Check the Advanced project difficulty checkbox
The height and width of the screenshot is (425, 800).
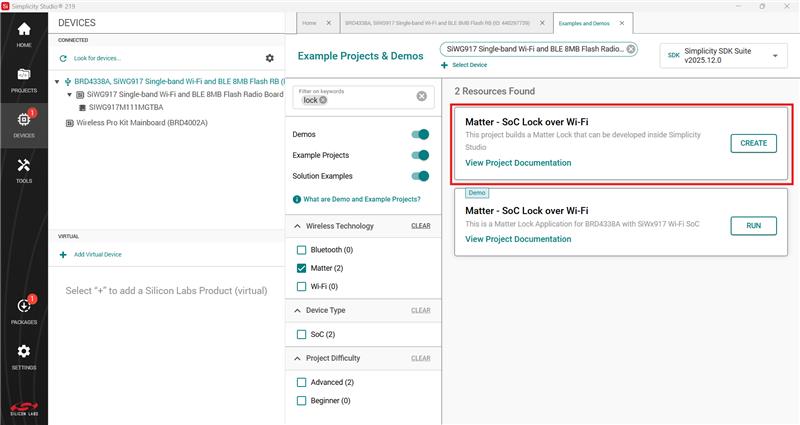point(302,382)
